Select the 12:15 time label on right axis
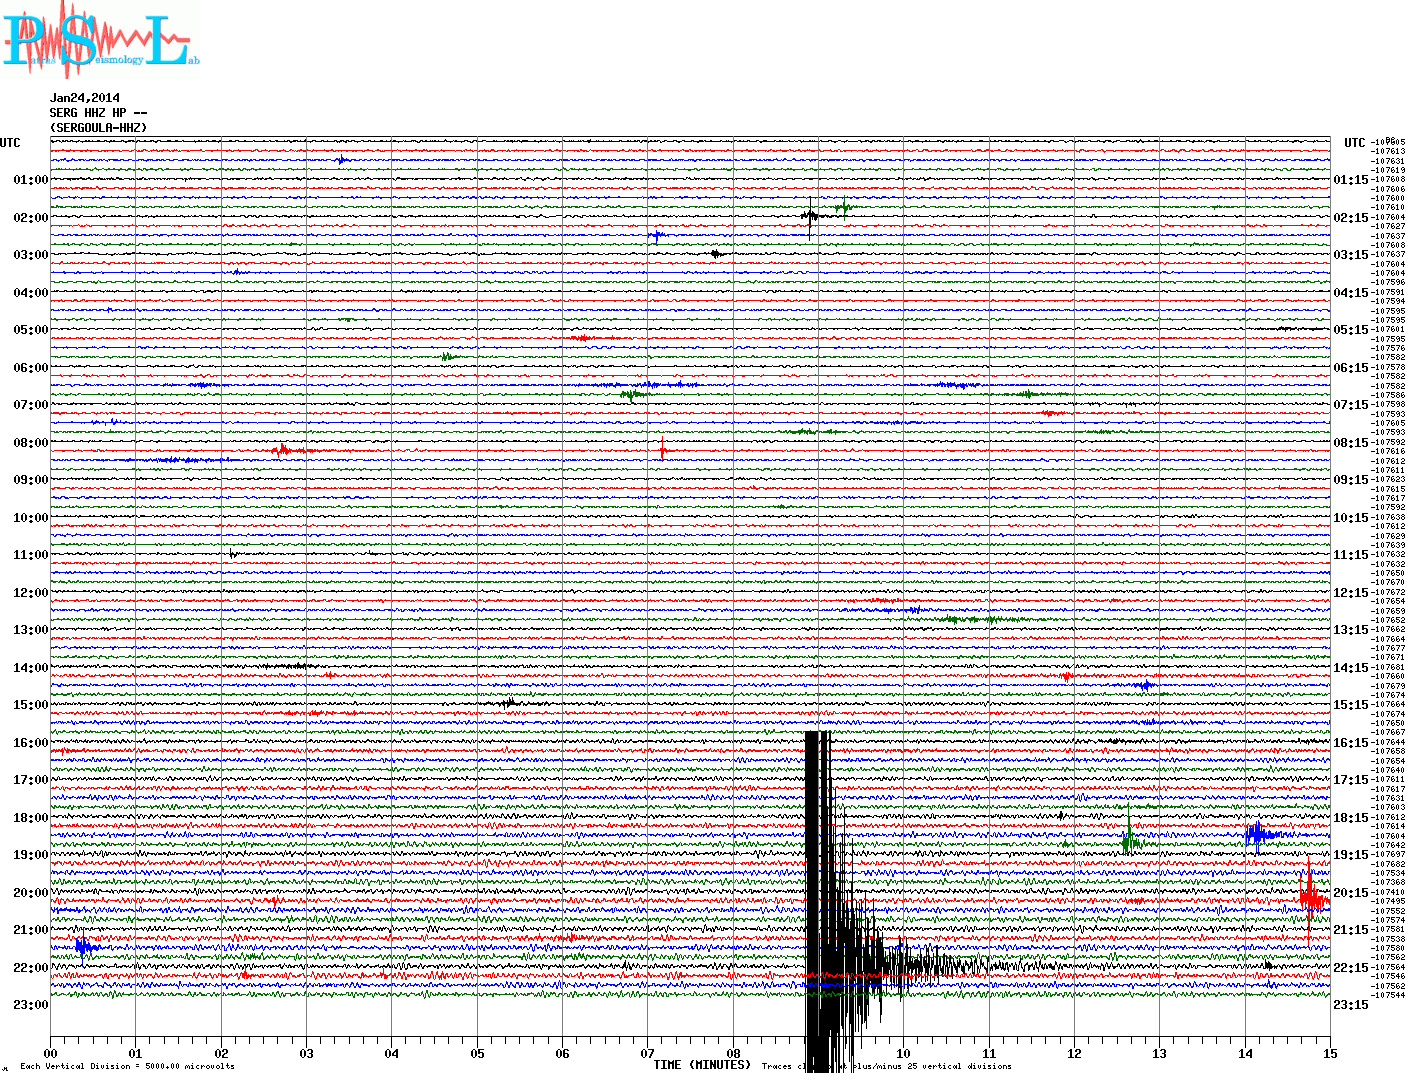The height and width of the screenshot is (1080, 1410). [x=1350, y=593]
